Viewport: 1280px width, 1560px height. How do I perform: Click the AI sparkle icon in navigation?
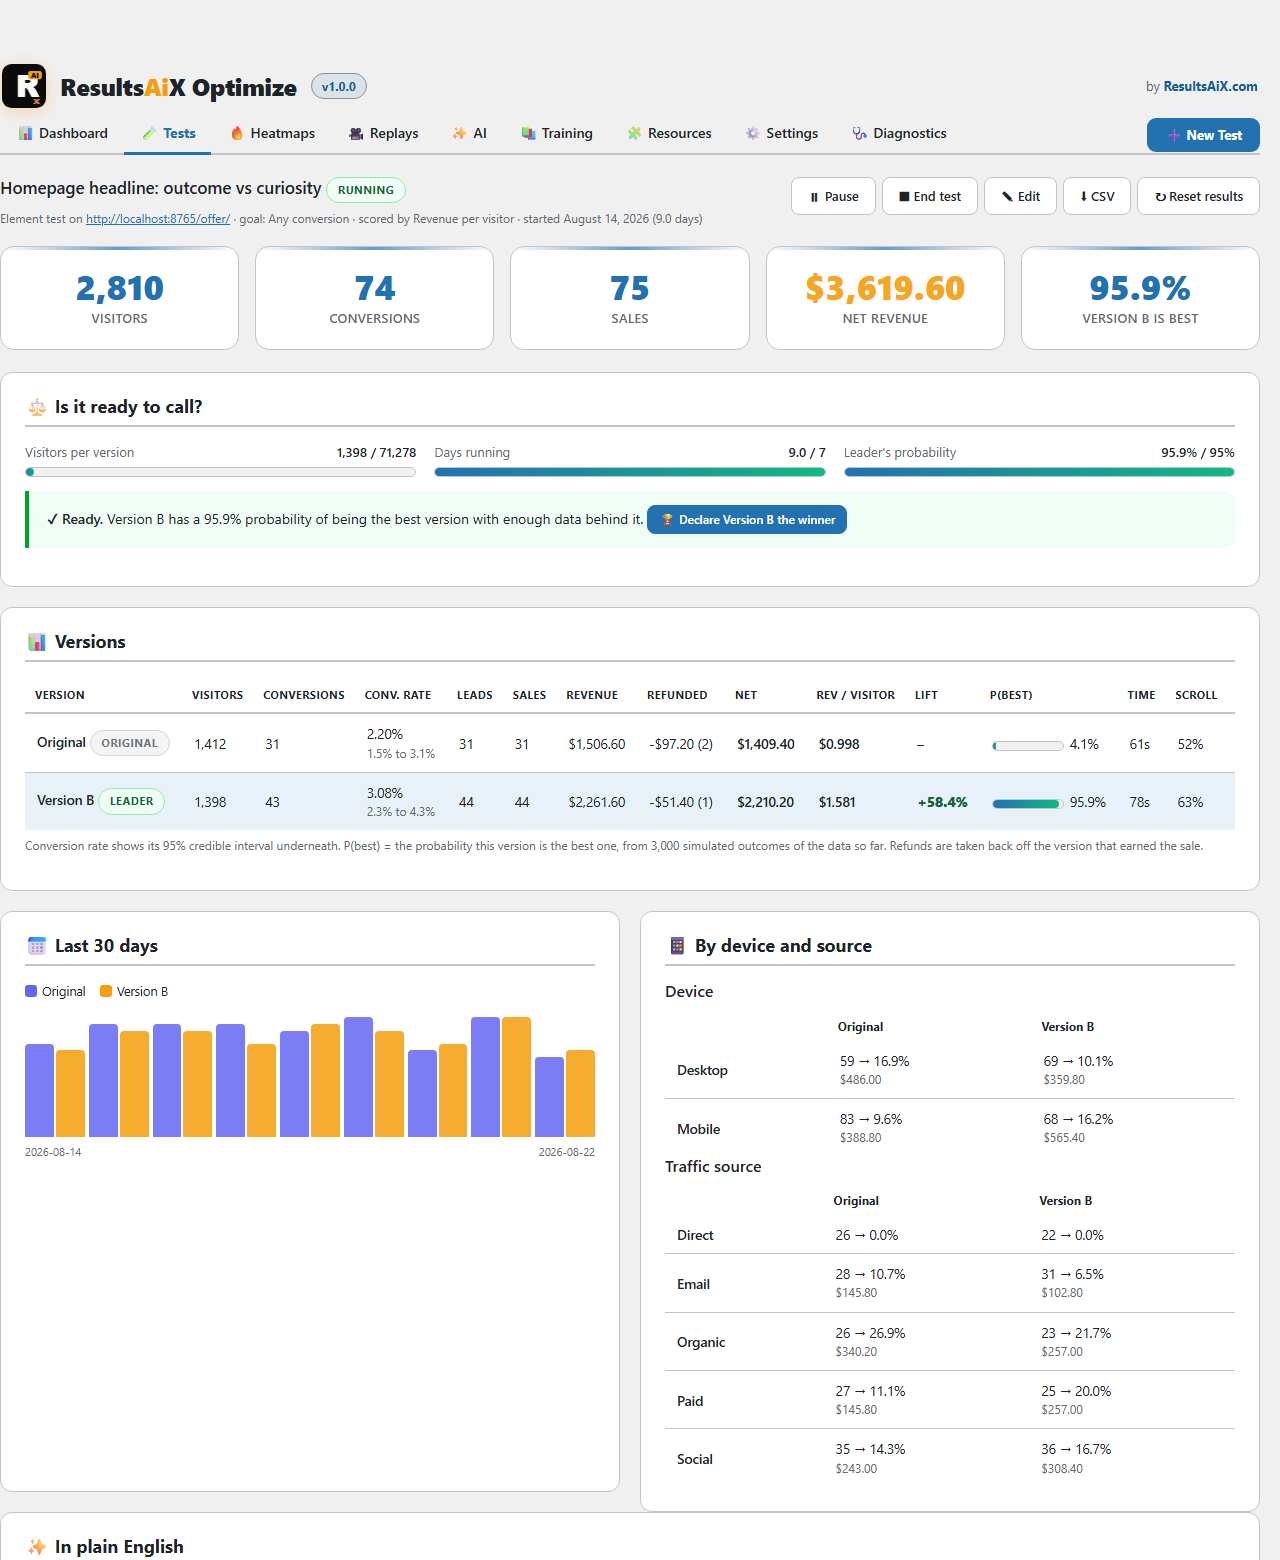(459, 133)
